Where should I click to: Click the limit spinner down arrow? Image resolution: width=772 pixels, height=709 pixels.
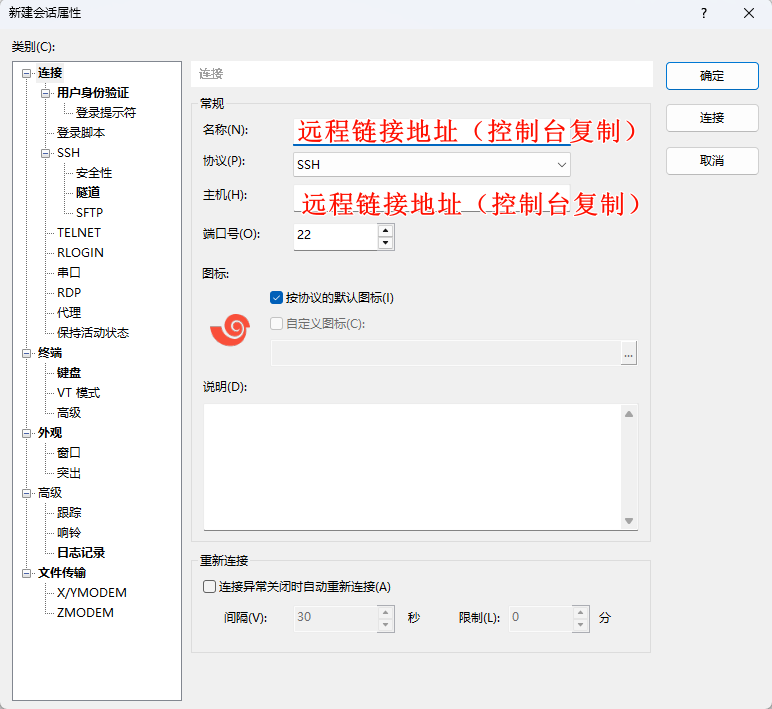[x=580, y=625]
